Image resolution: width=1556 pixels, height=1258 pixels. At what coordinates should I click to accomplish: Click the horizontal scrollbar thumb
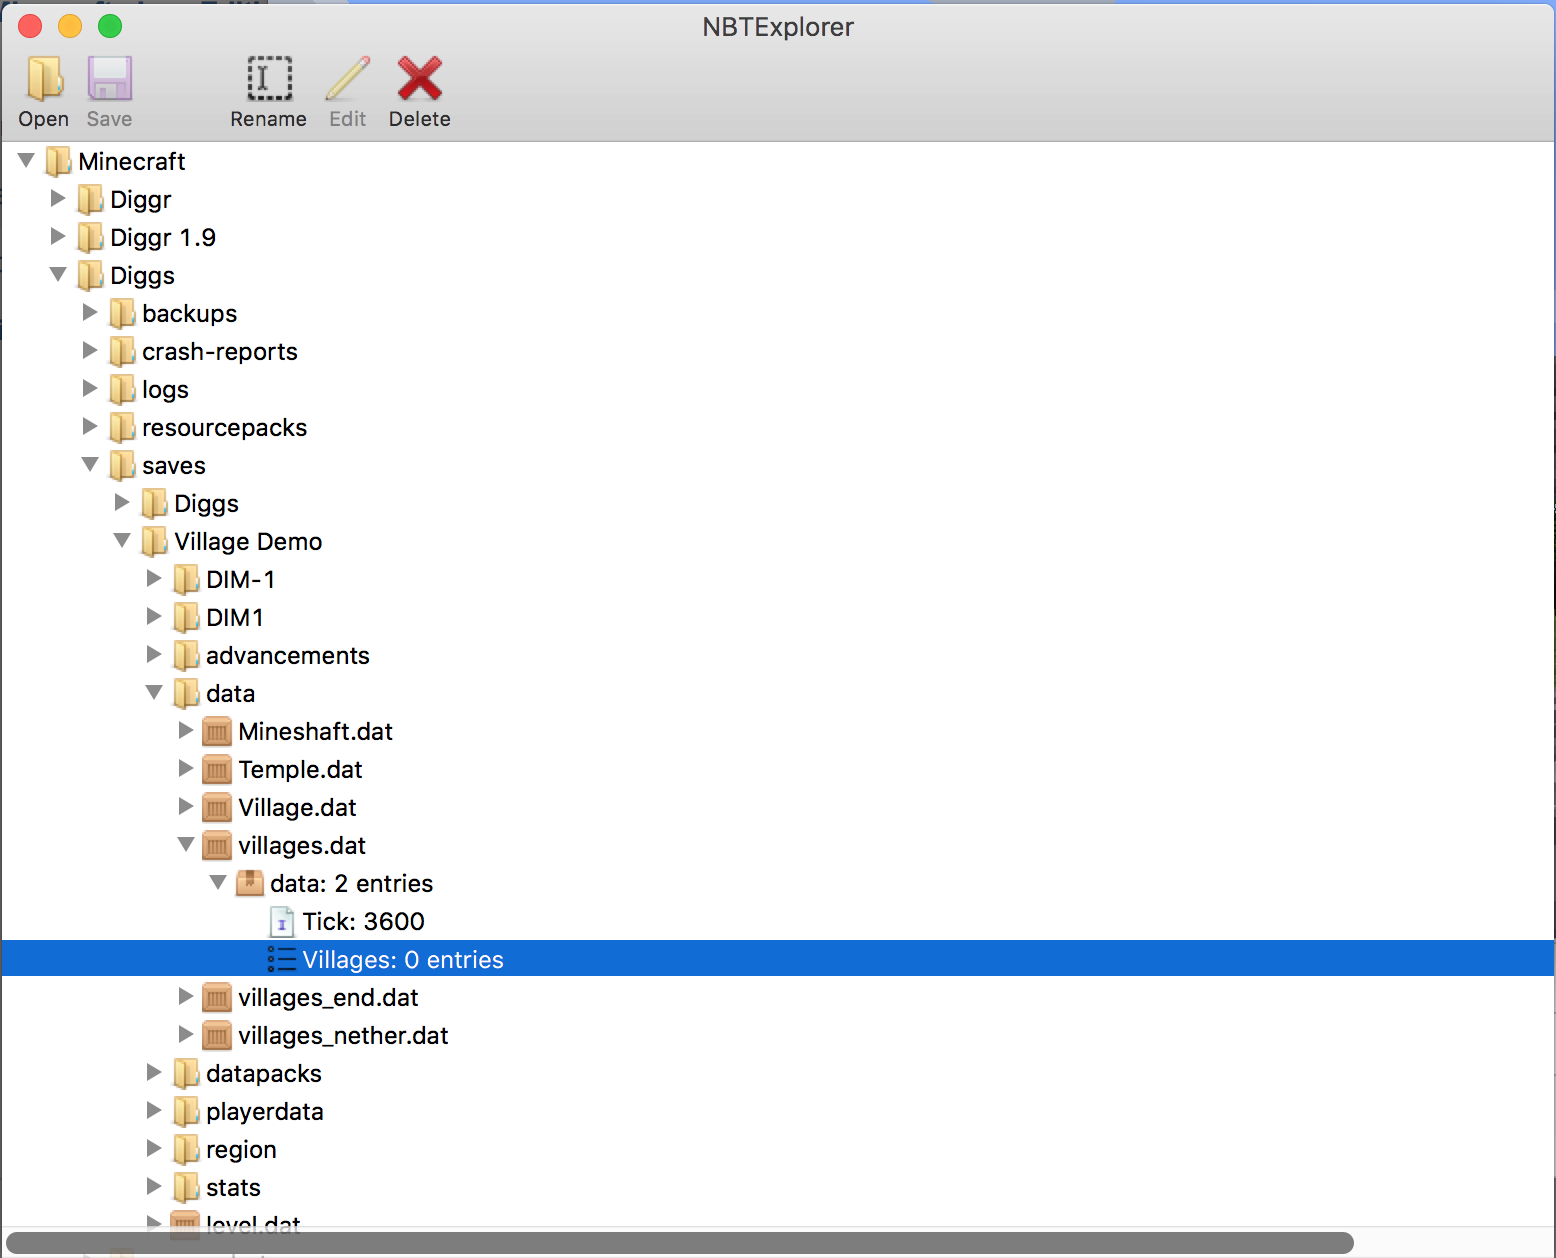tap(680, 1243)
